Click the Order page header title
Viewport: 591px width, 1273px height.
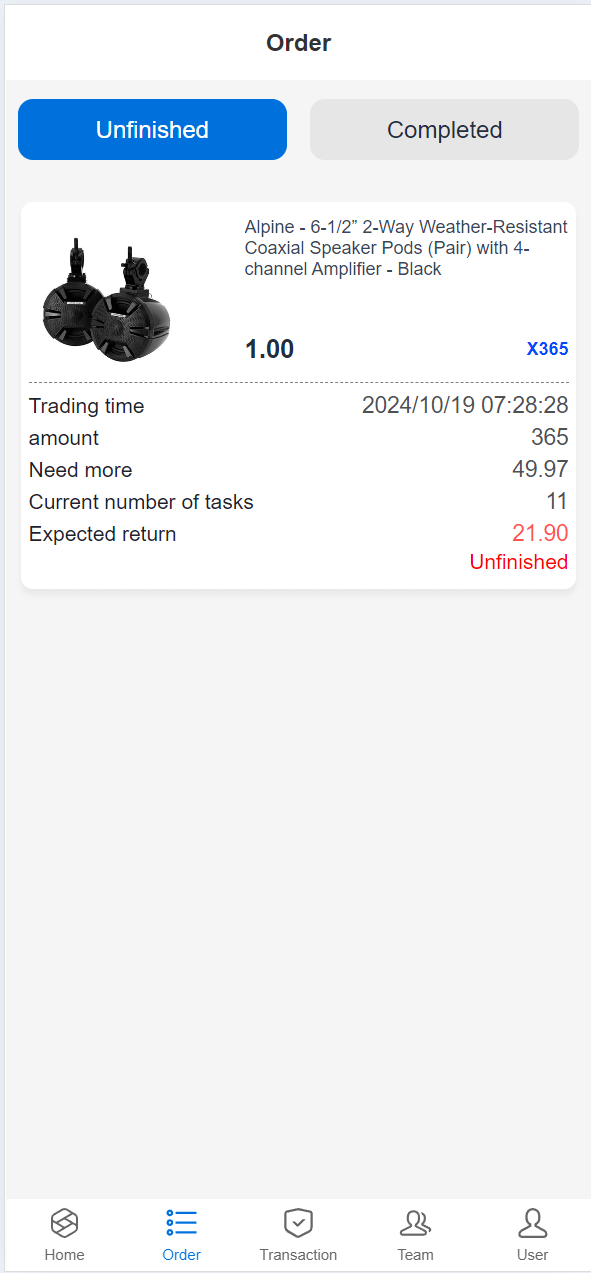tap(298, 43)
